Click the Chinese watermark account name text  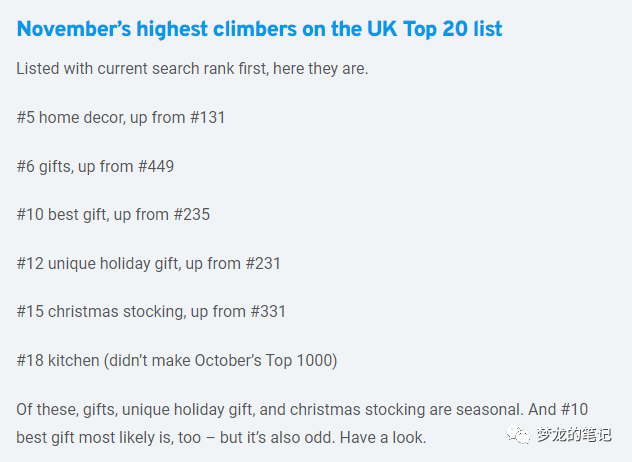(x=574, y=435)
